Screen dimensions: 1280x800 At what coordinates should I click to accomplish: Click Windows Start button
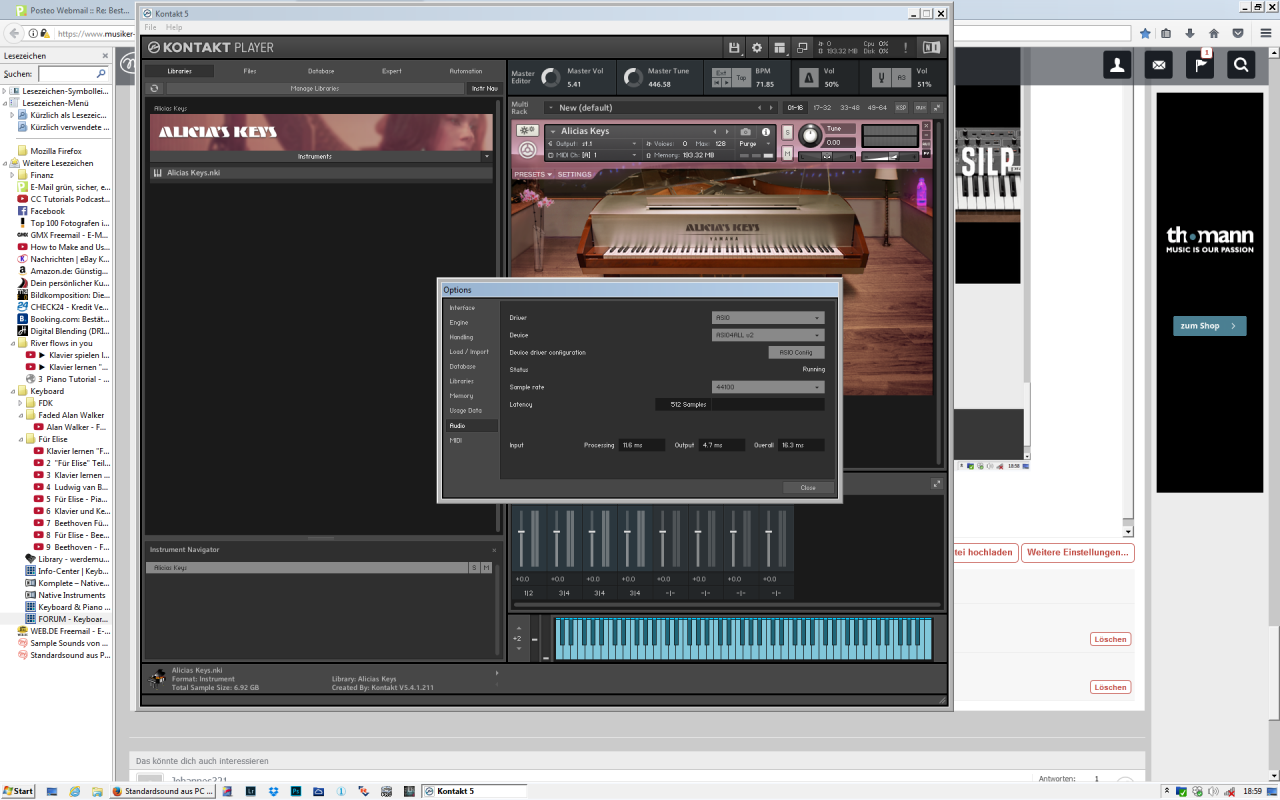click(x=18, y=791)
